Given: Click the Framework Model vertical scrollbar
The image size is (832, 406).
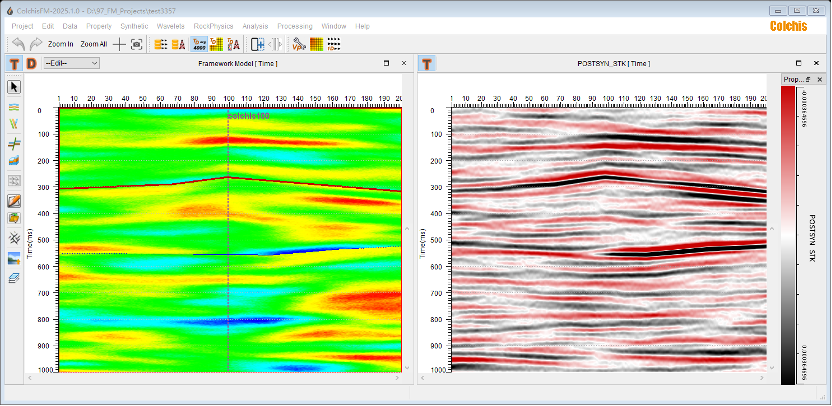Looking at the screenshot, I should (407, 297).
